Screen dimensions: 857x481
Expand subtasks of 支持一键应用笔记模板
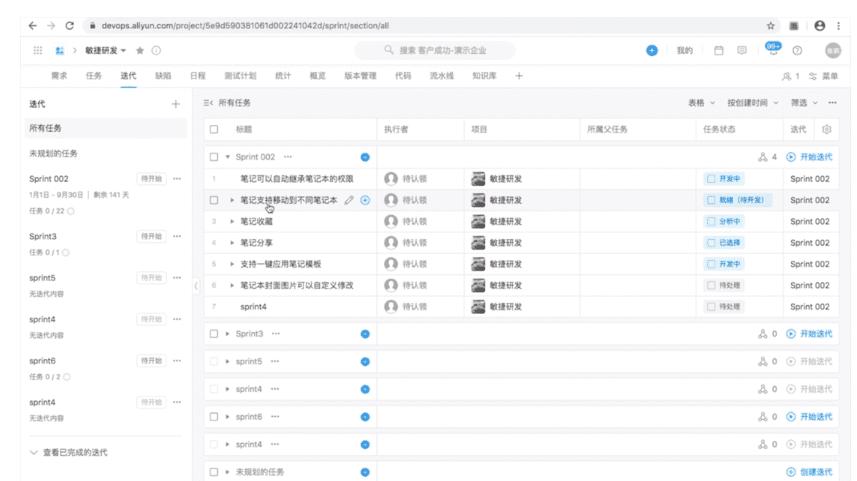coord(232,264)
